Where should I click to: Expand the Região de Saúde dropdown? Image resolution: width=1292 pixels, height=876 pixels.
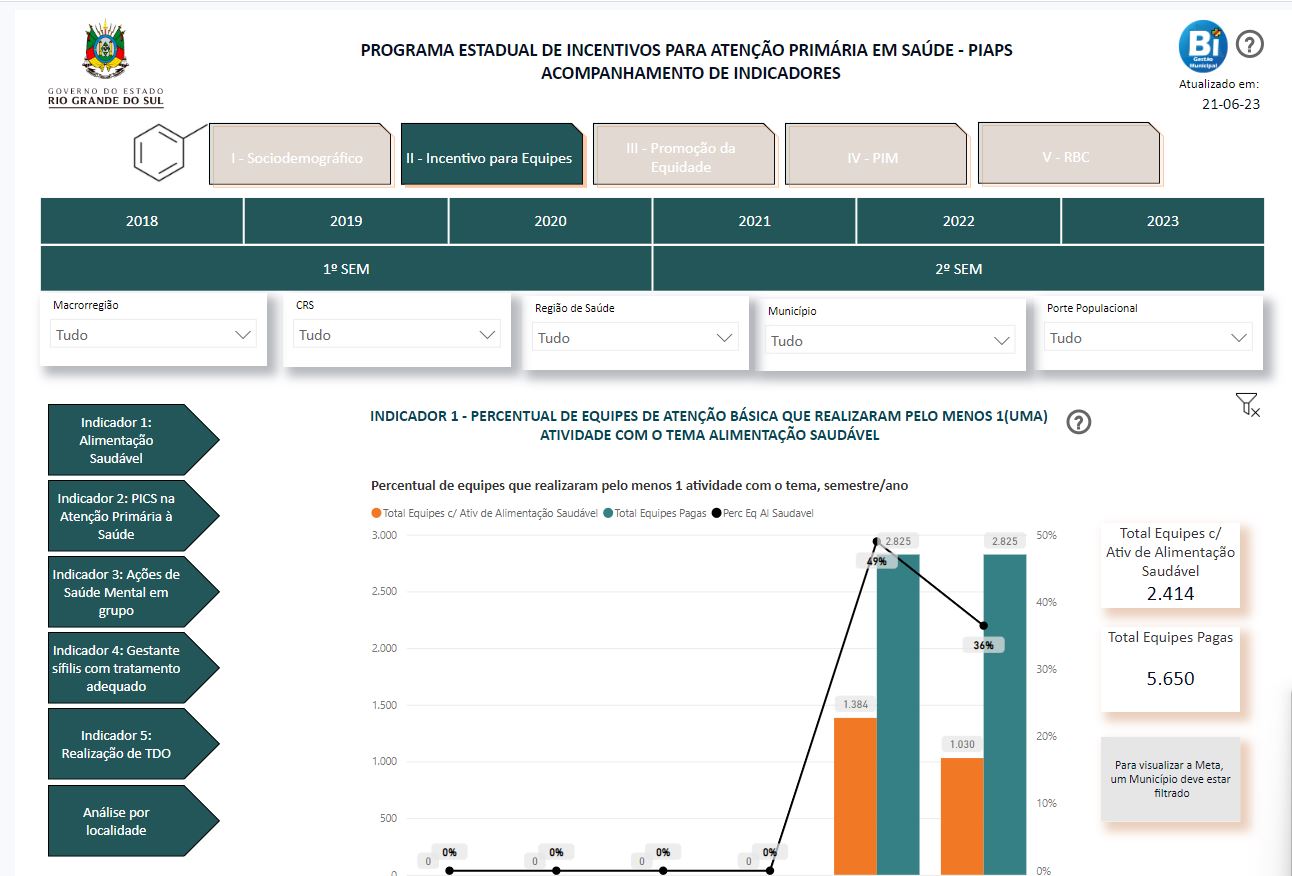pos(636,338)
